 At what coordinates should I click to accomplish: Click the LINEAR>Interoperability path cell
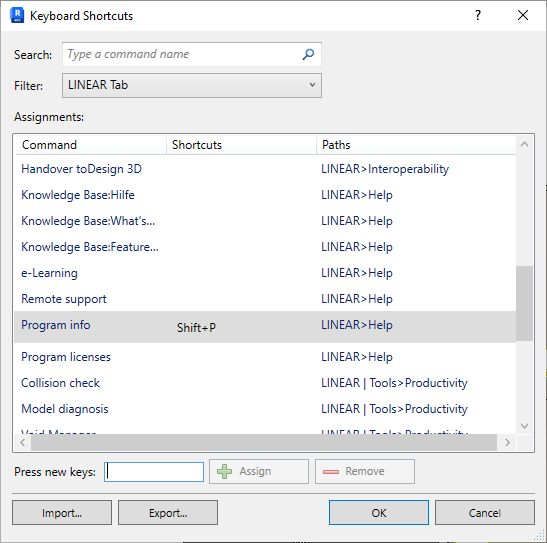[x=385, y=169]
